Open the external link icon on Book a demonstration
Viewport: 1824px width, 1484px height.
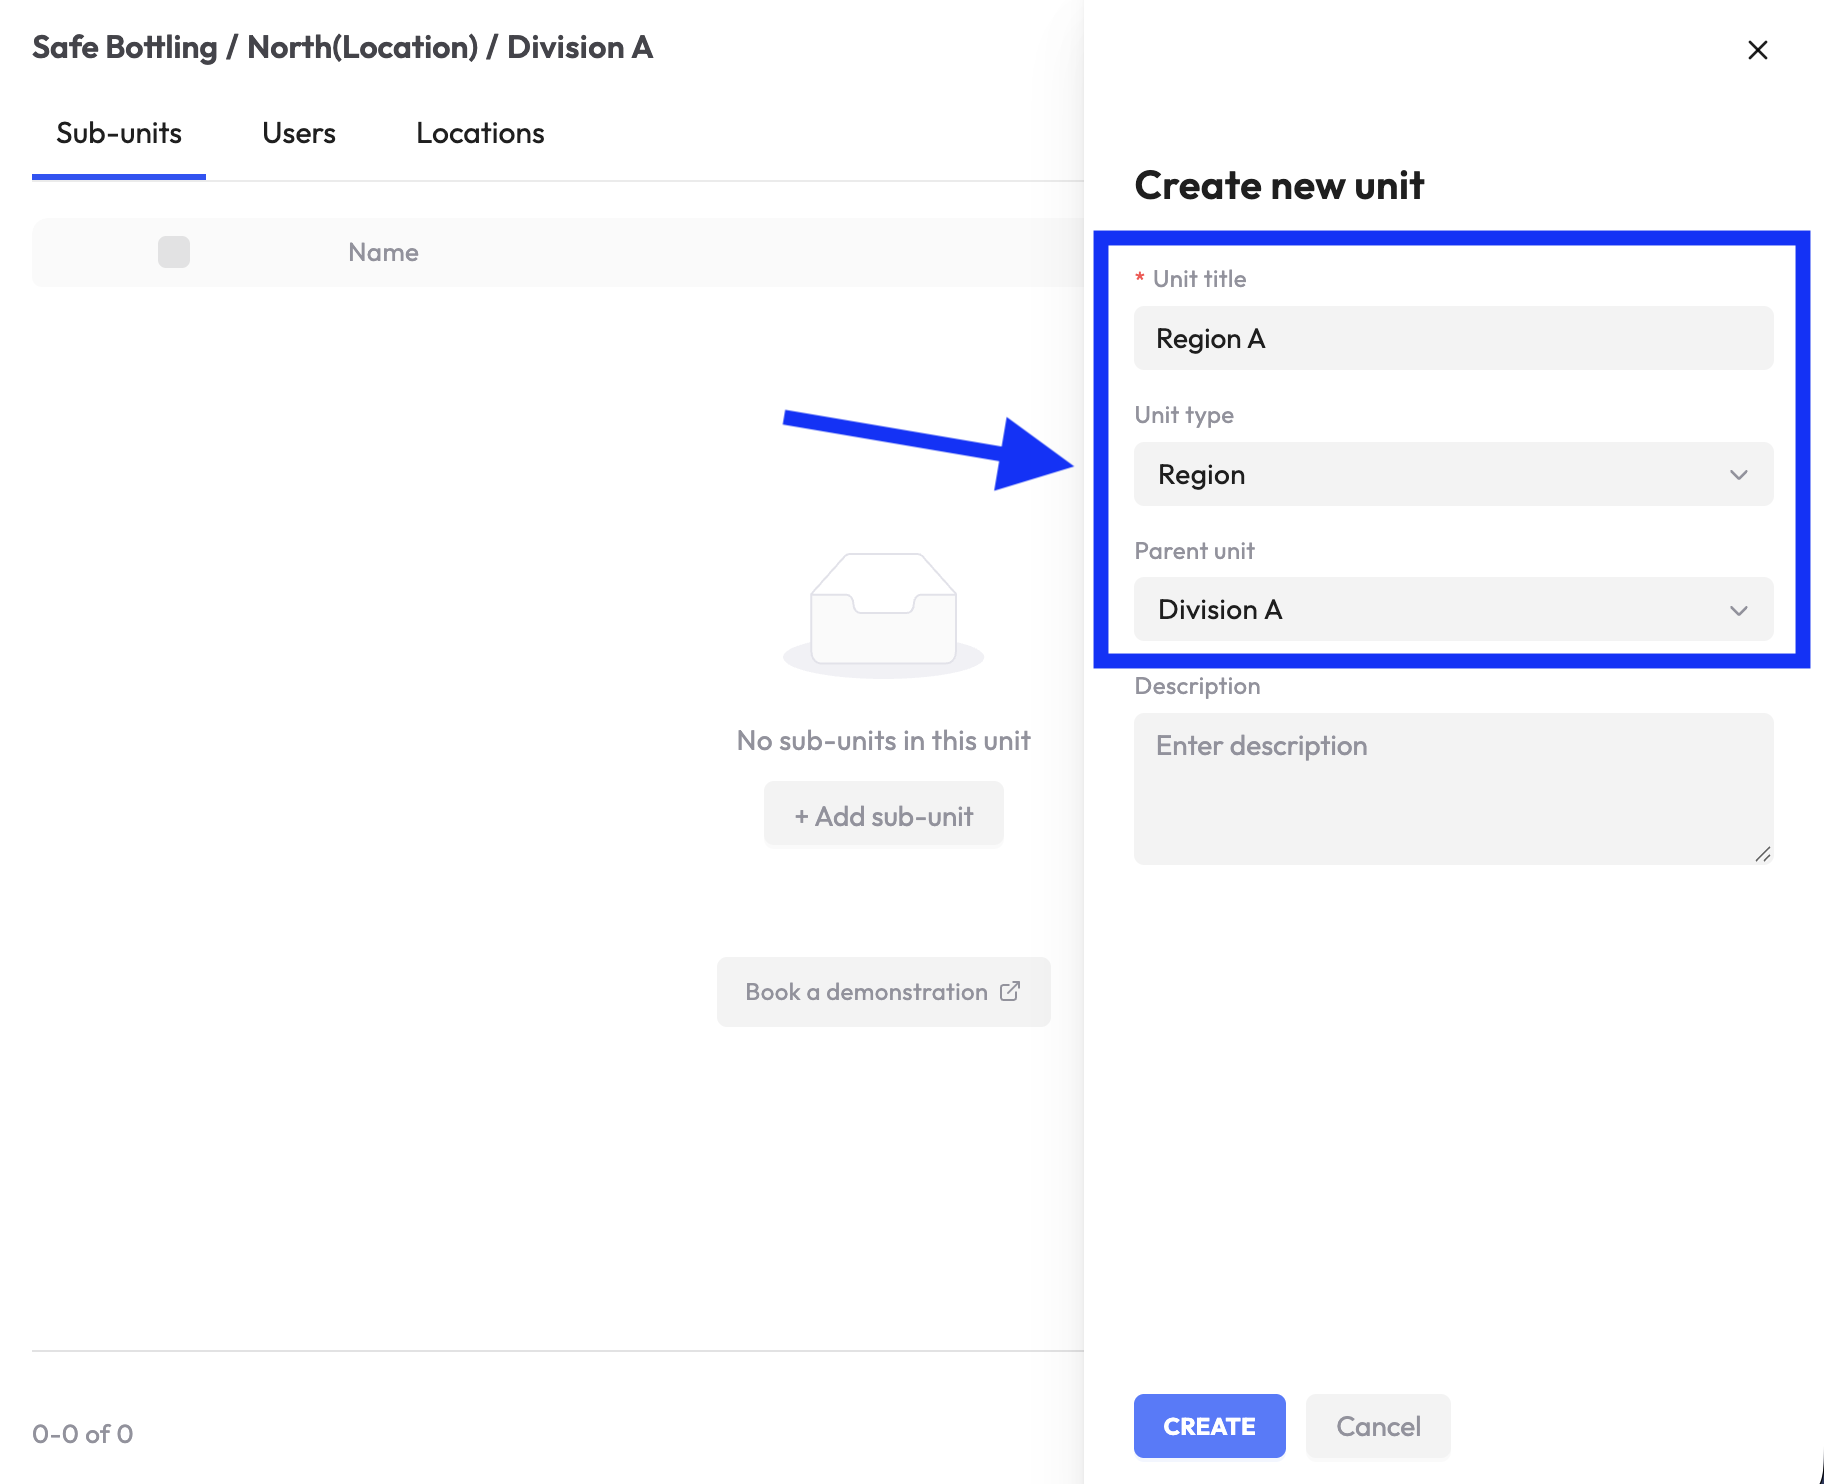click(1010, 991)
